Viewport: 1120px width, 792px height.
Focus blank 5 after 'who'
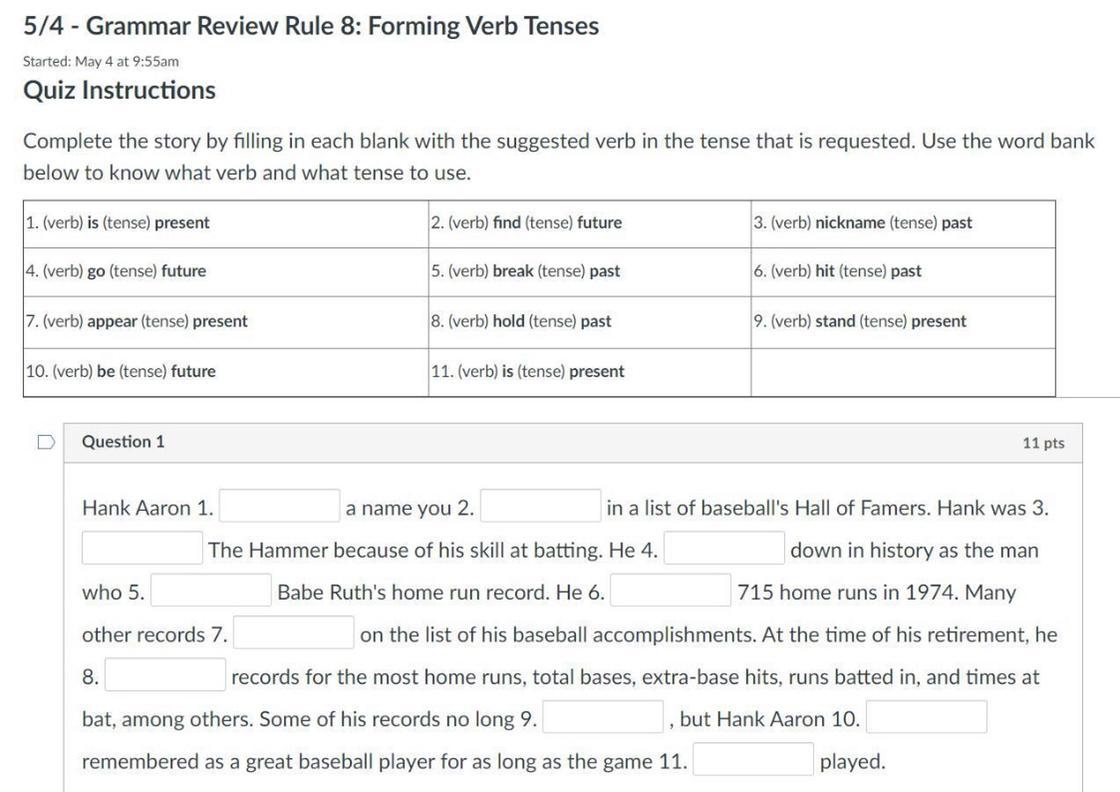(211, 591)
